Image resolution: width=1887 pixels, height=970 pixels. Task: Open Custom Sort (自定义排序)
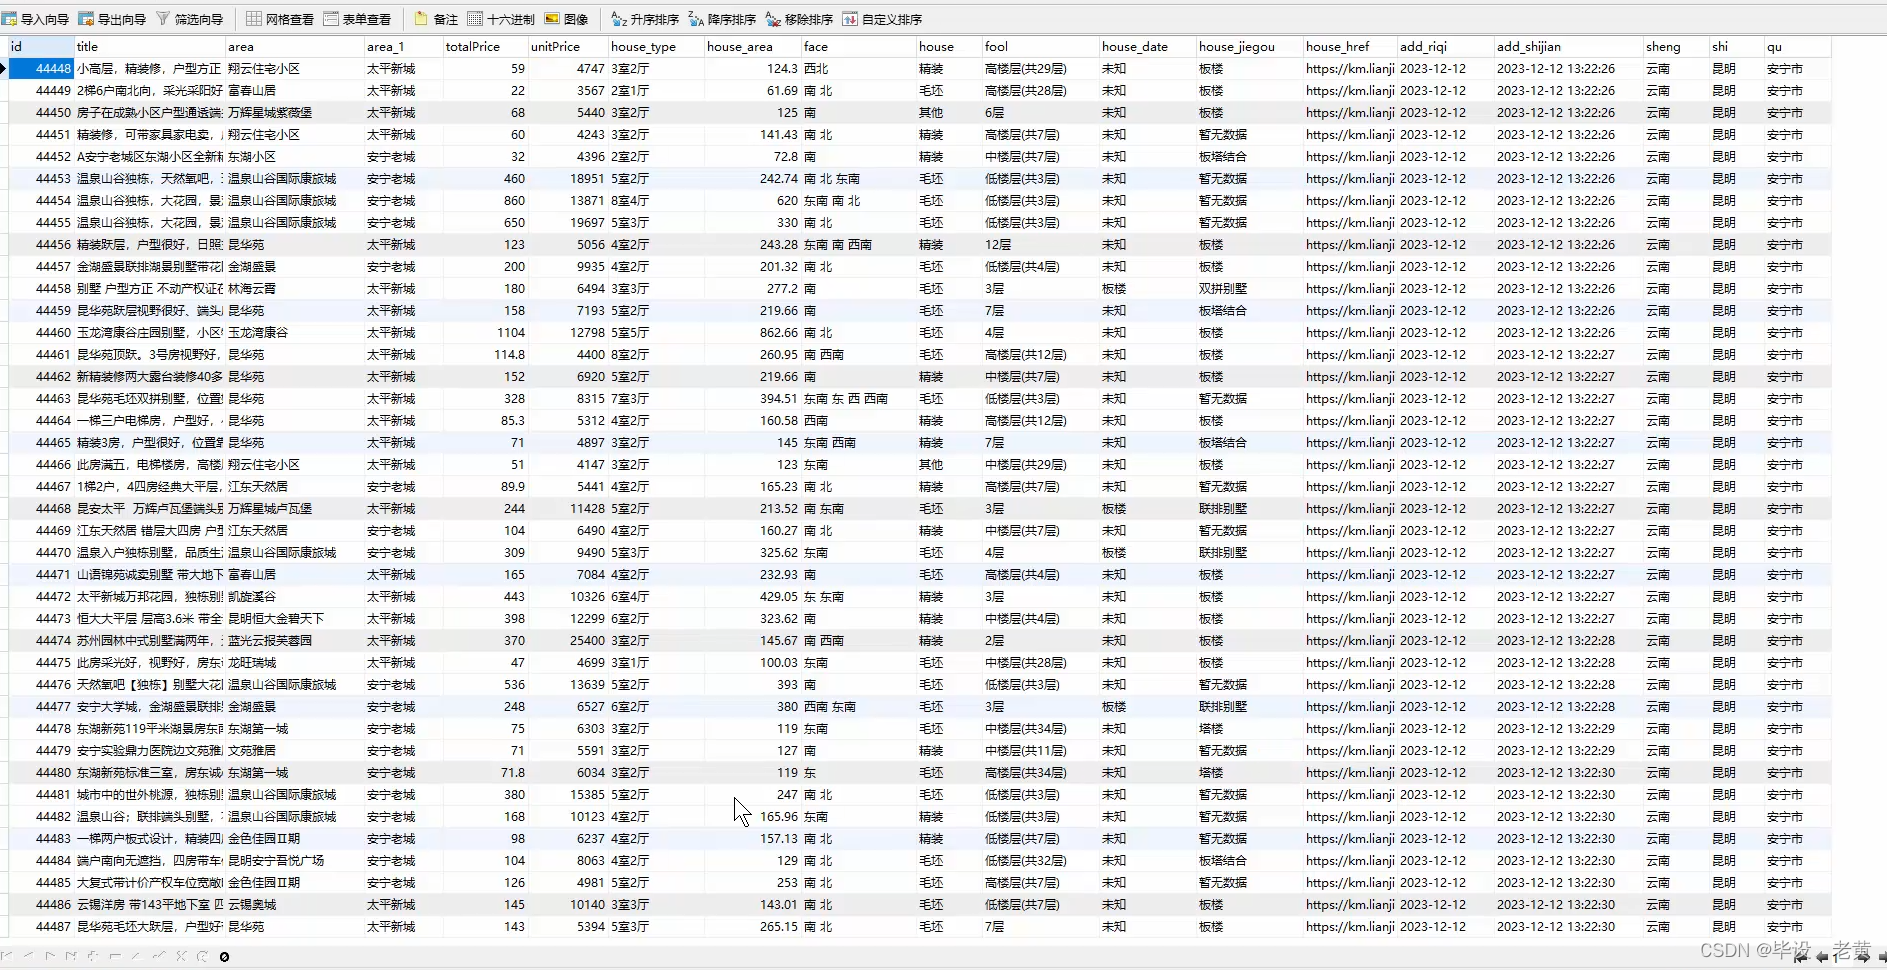(882, 19)
